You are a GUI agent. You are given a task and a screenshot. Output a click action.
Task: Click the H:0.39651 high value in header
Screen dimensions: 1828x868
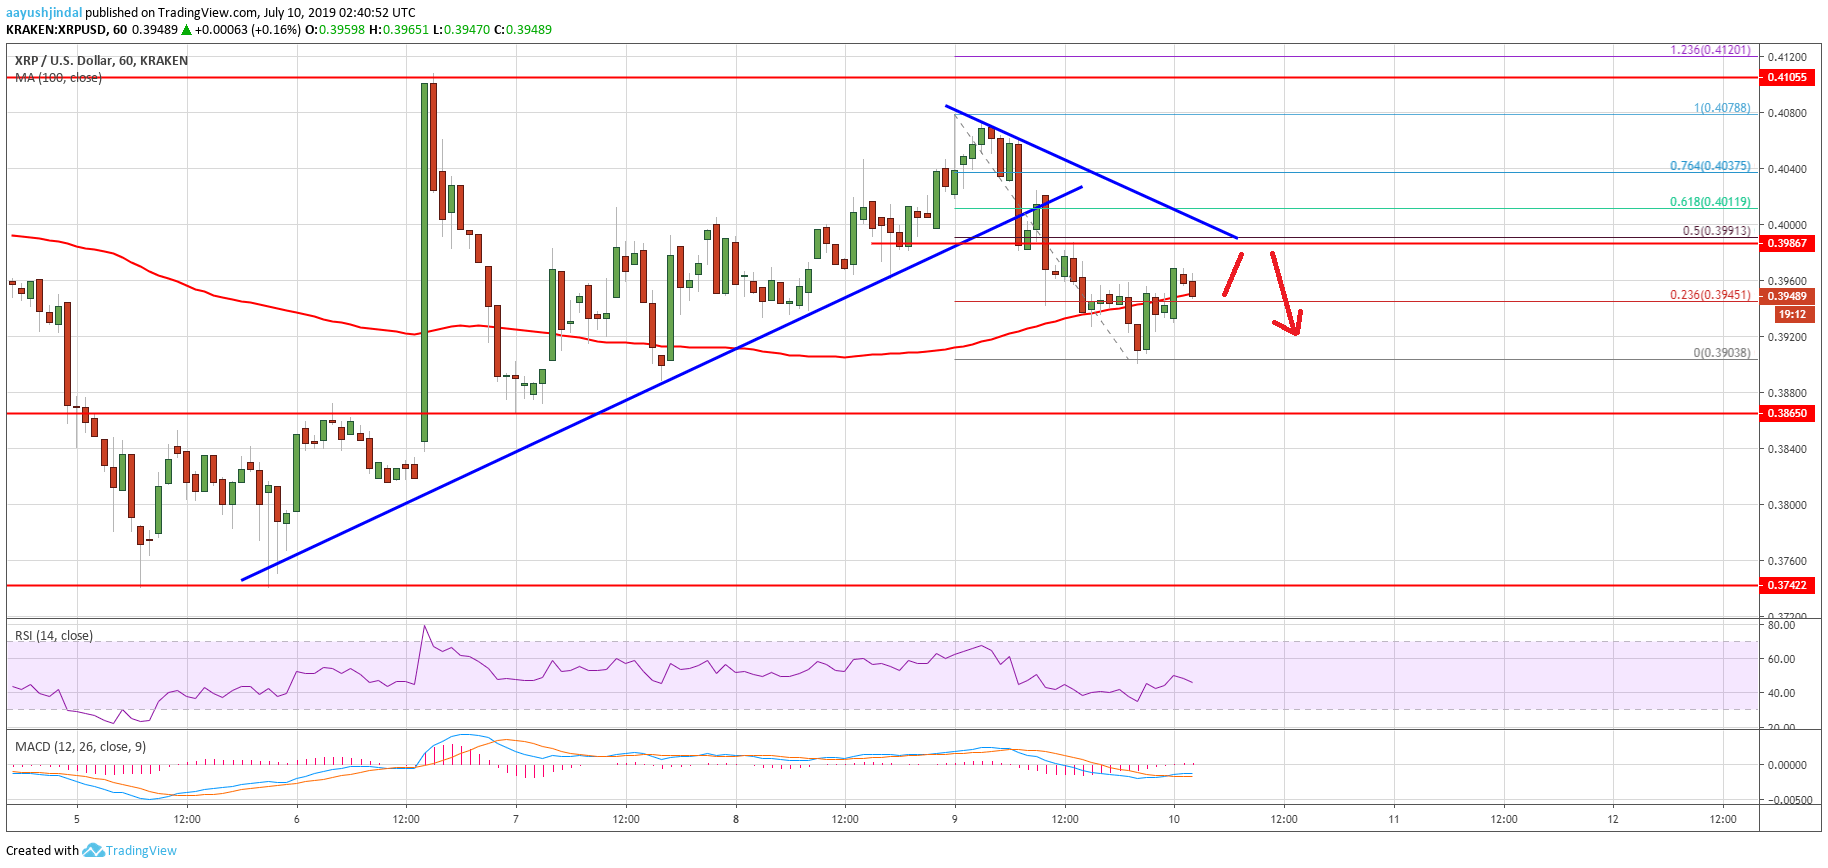coord(399,29)
